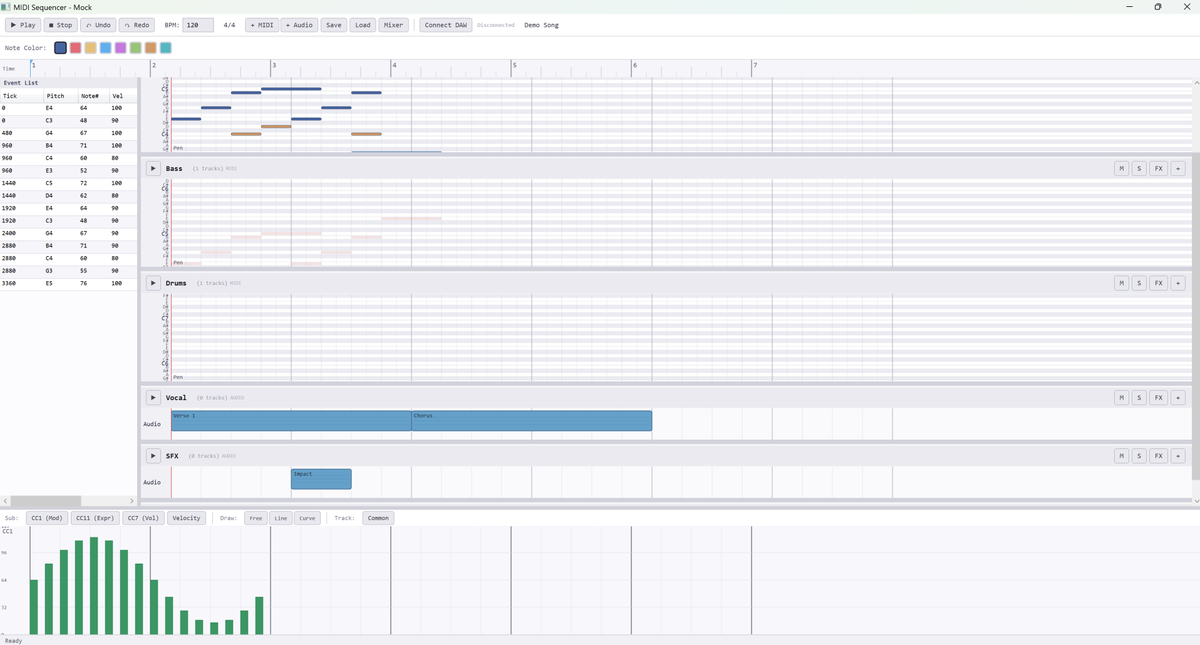Open FX for the SFX group
Image resolution: width=1200 pixels, height=645 pixels.
1158,456
